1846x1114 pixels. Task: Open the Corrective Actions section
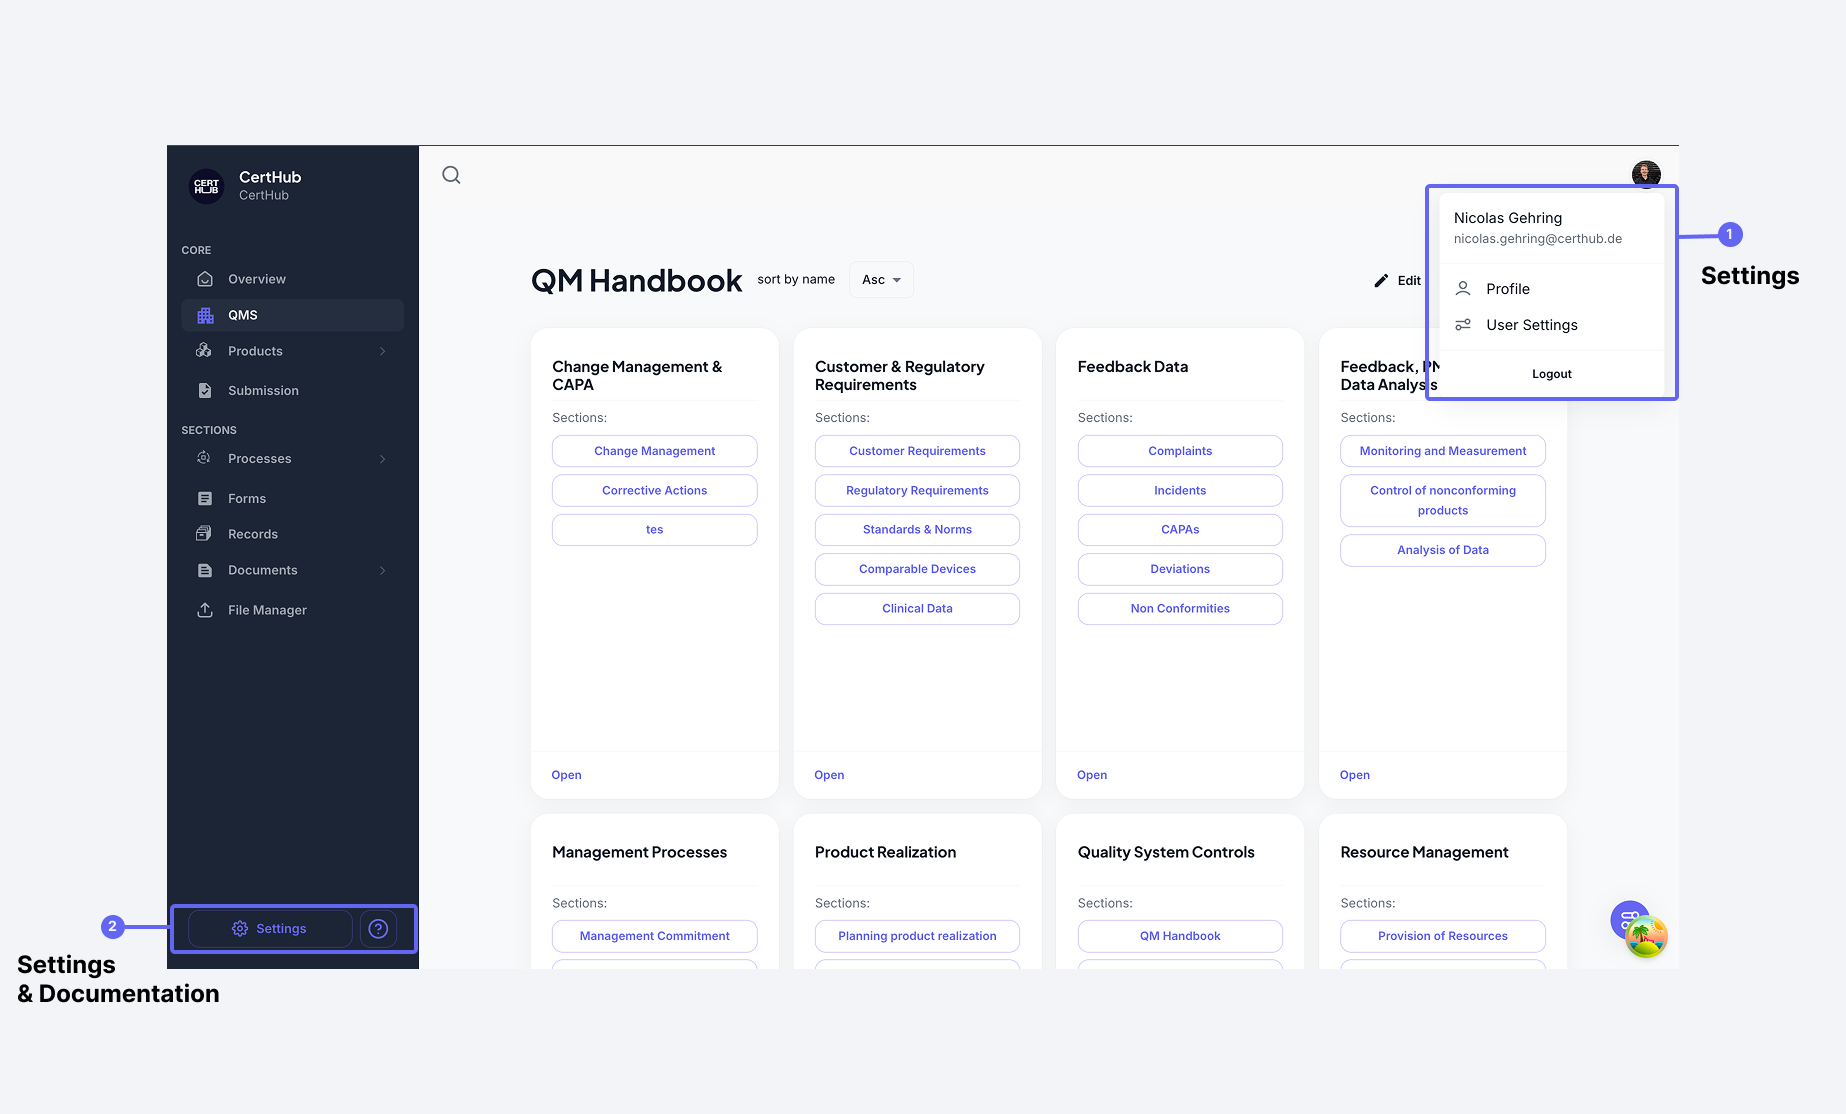coord(654,491)
